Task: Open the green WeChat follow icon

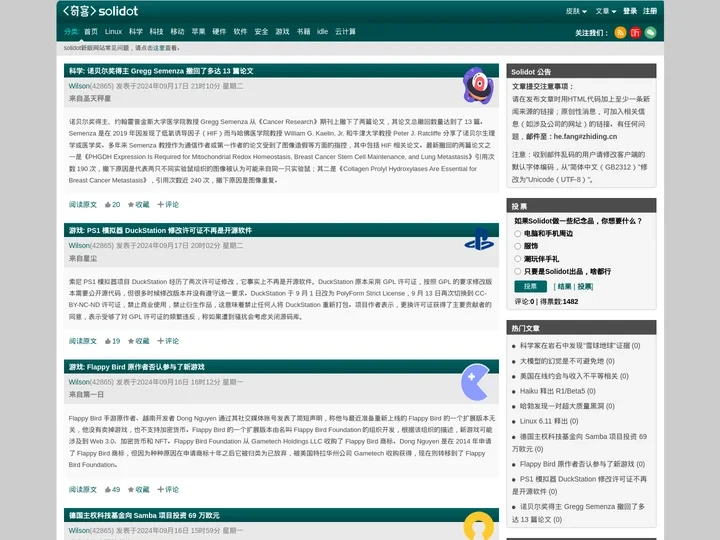Action: coord(650,33)
